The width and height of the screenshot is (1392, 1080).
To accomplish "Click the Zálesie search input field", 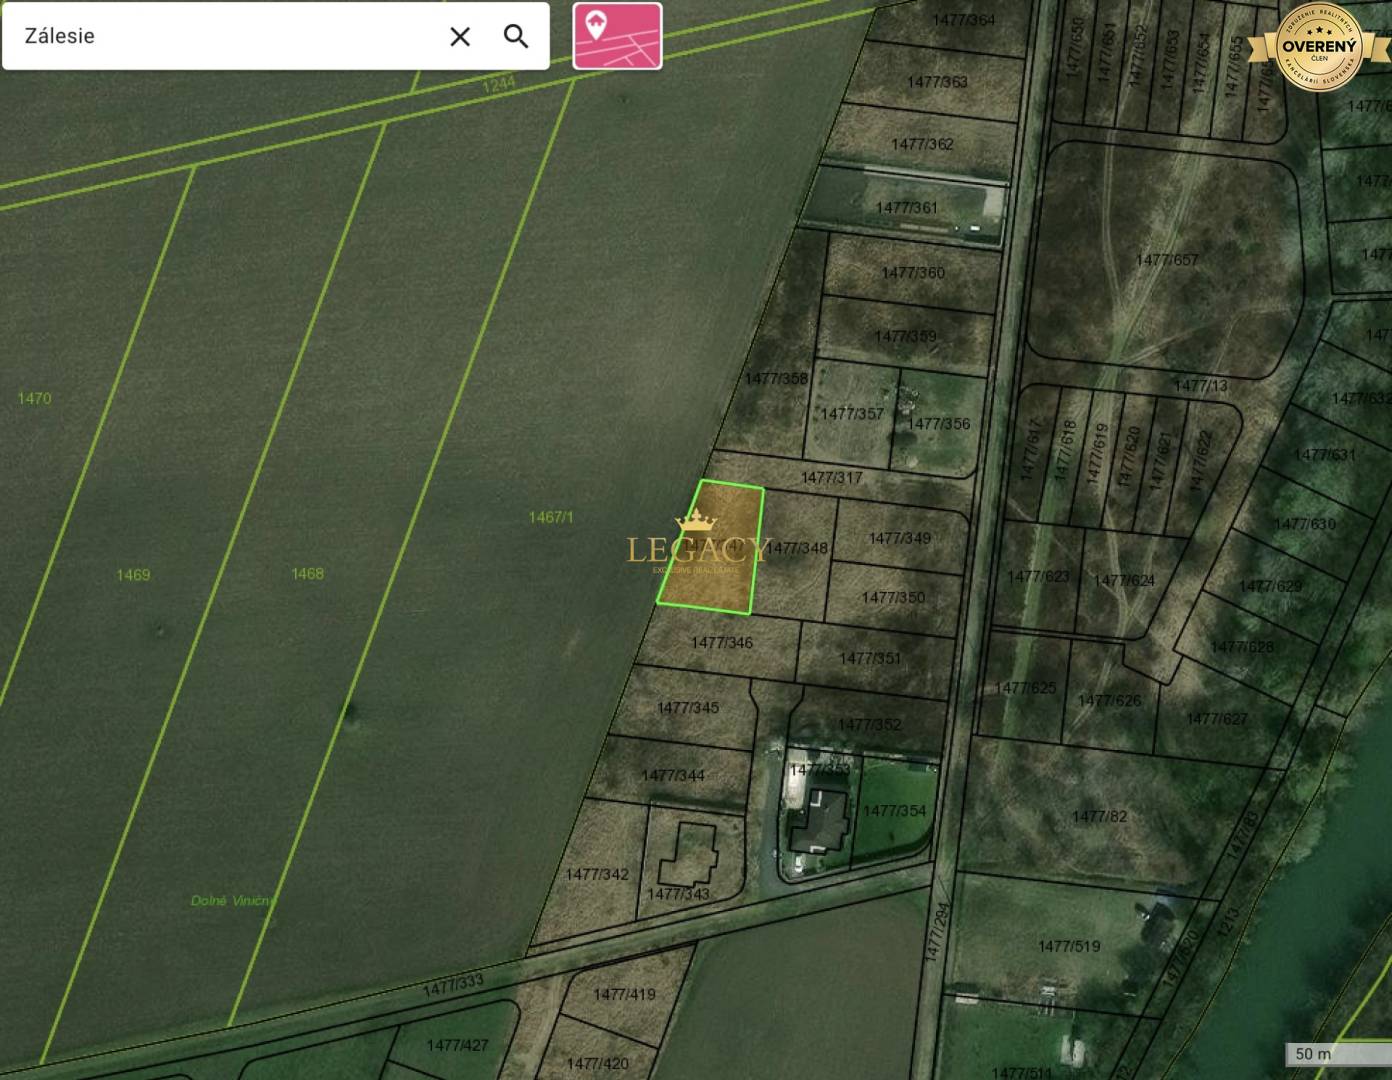I will click(x=225, y=36).
